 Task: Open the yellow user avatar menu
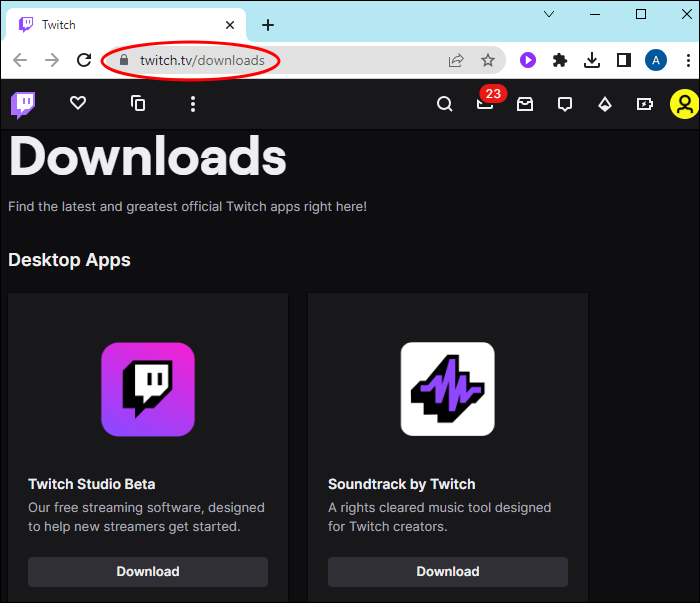tap(684, 104)
